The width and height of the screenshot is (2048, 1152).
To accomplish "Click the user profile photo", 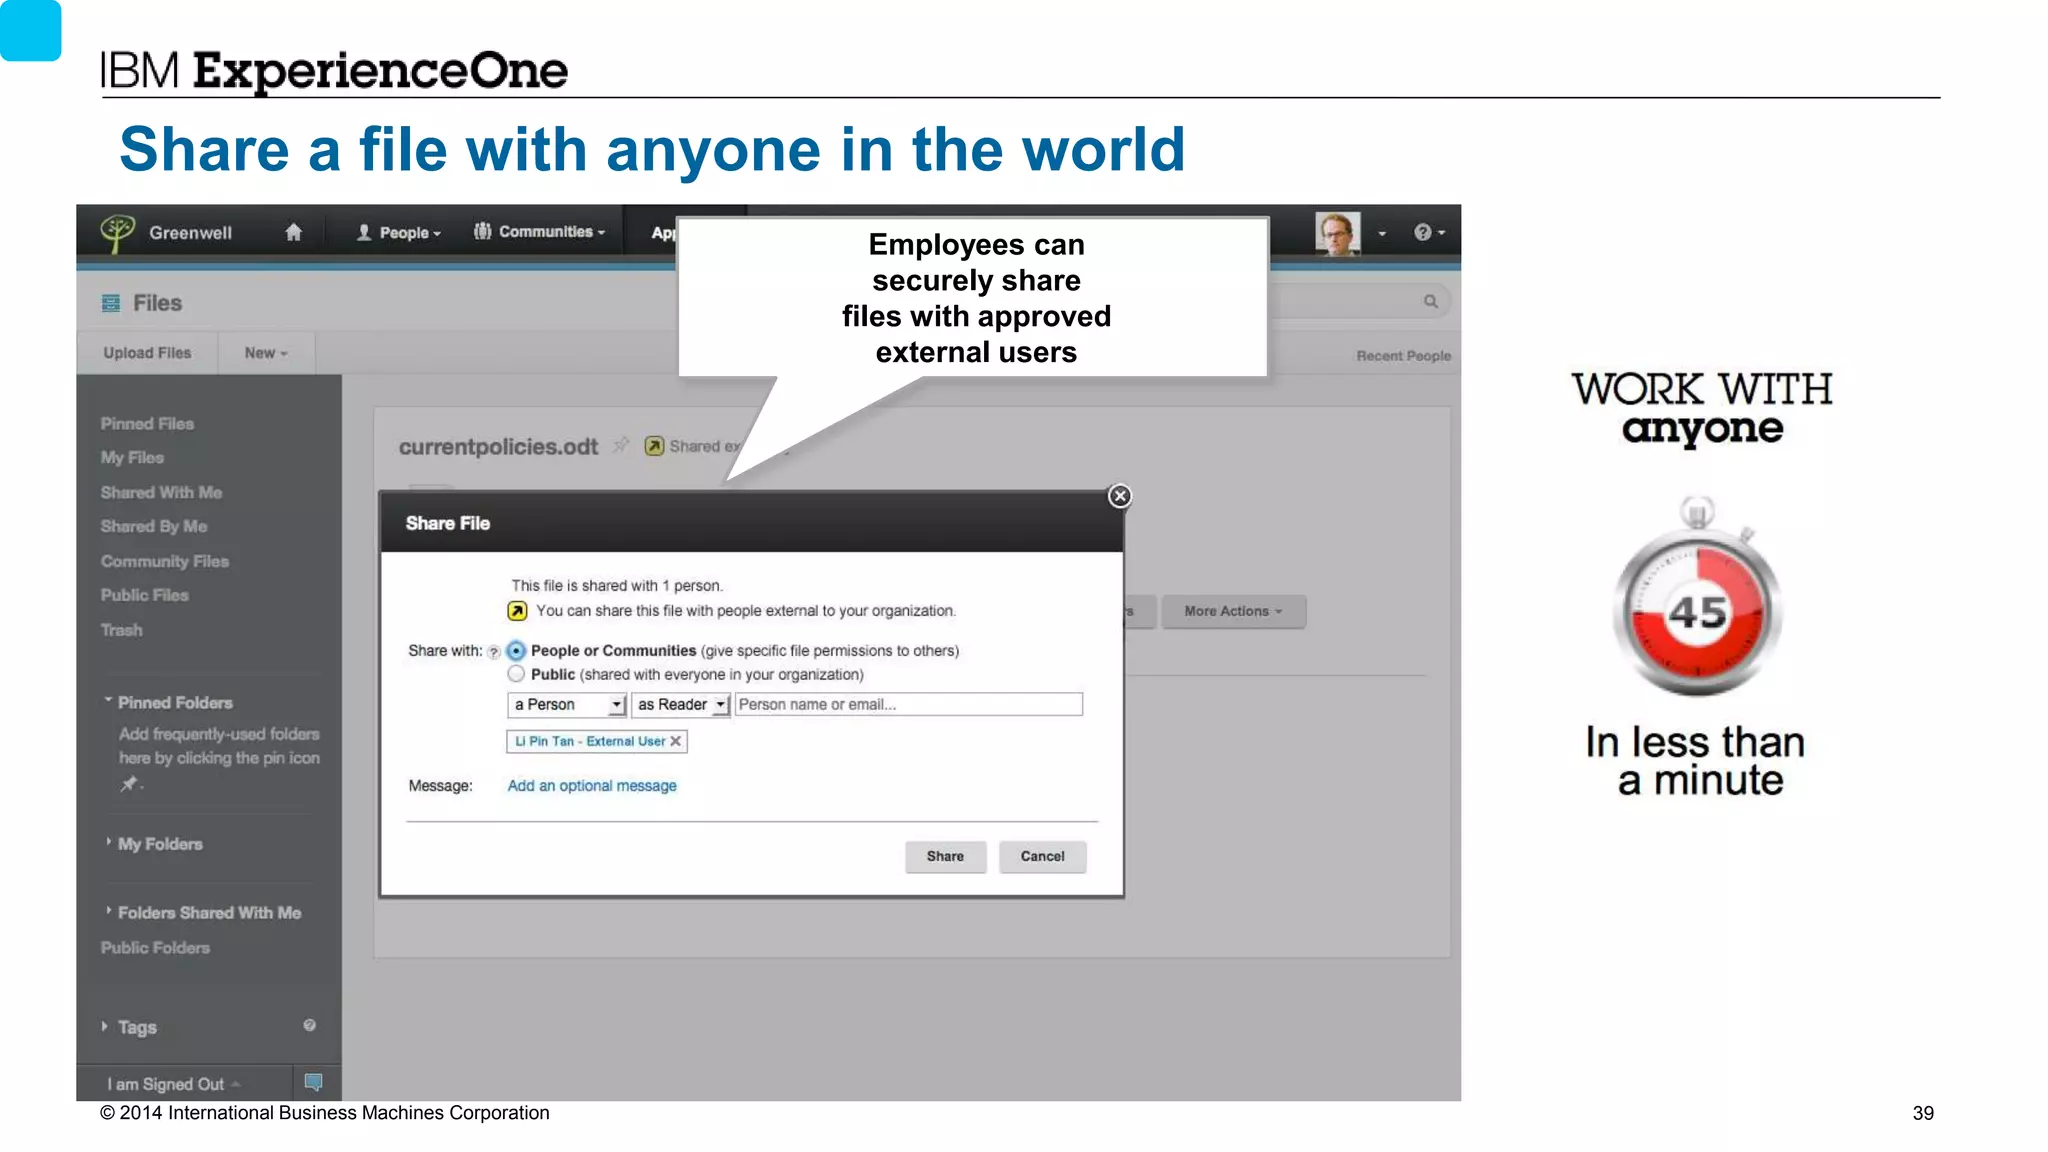I will (1337, 233).
